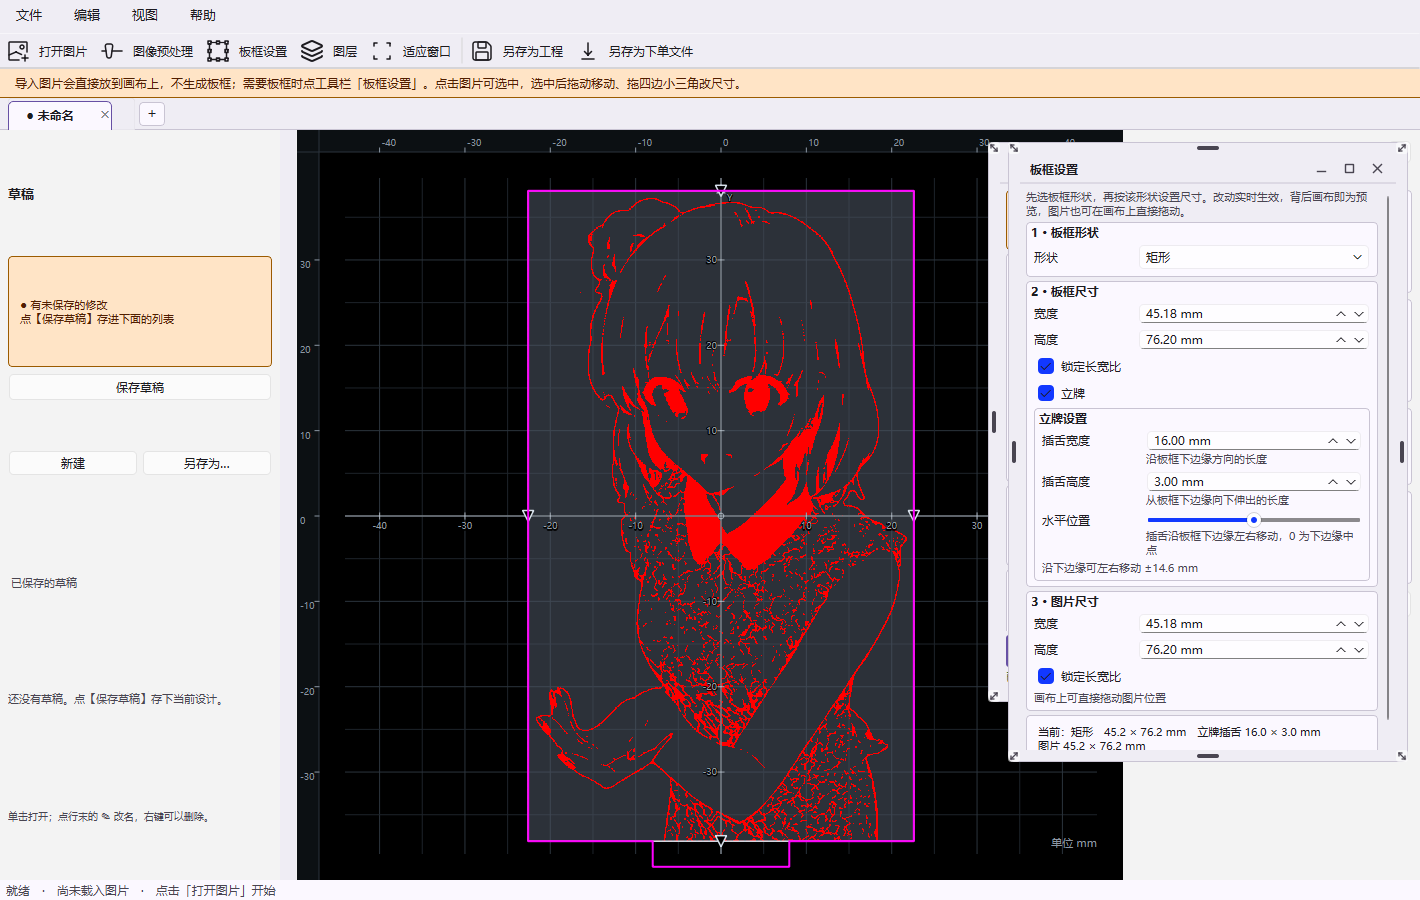The image size is (1420, 900).
Task: Click the 就绪 status bar text
Action: (x=18, y=890)
